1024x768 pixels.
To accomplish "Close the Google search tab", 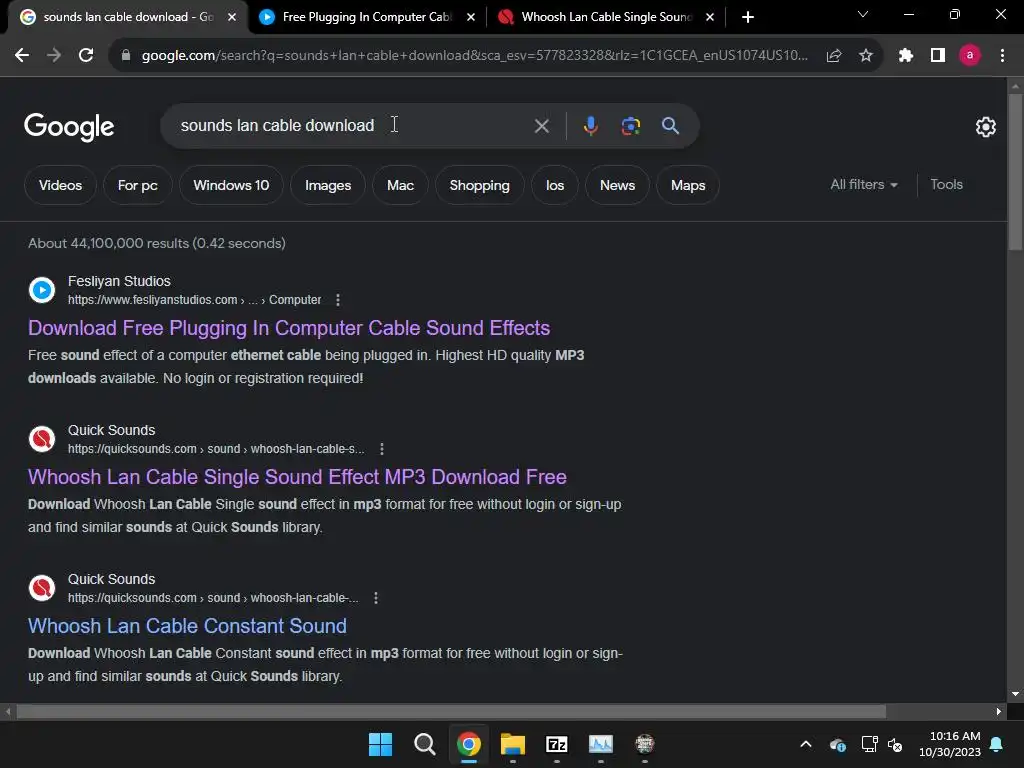I will click(232, 17).
